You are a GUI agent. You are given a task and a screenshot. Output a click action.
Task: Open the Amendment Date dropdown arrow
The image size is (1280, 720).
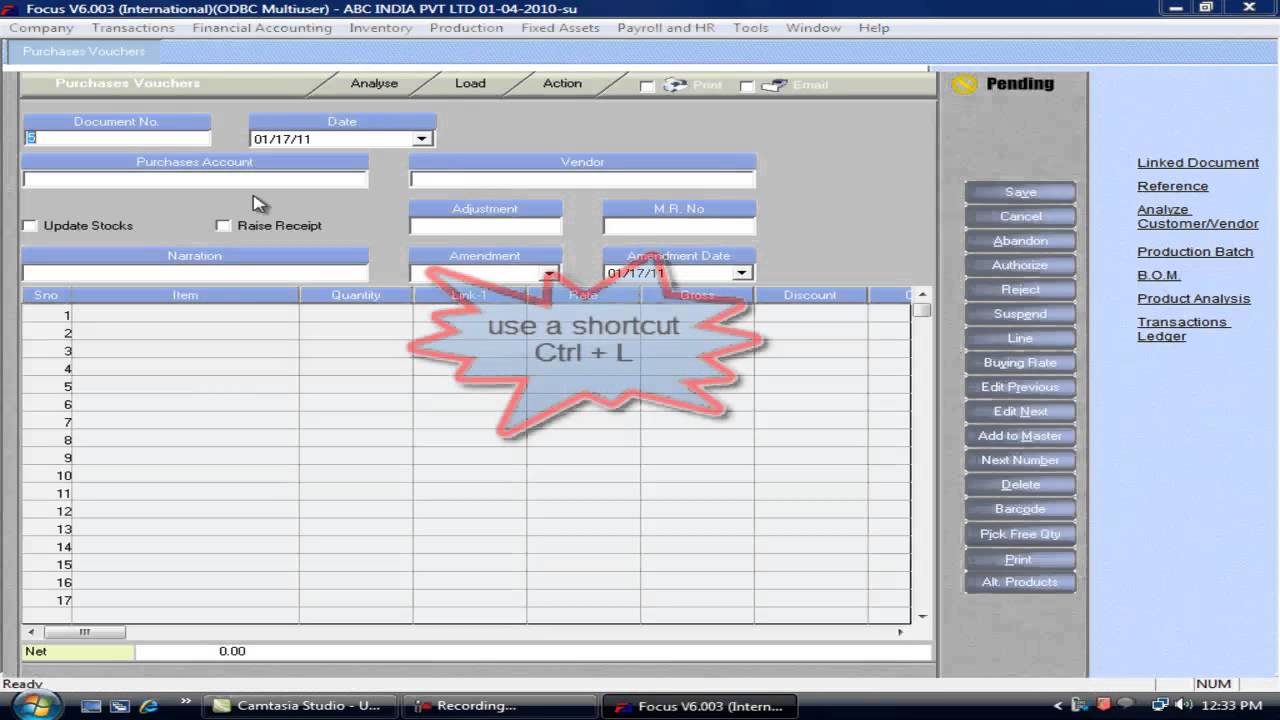741,273
